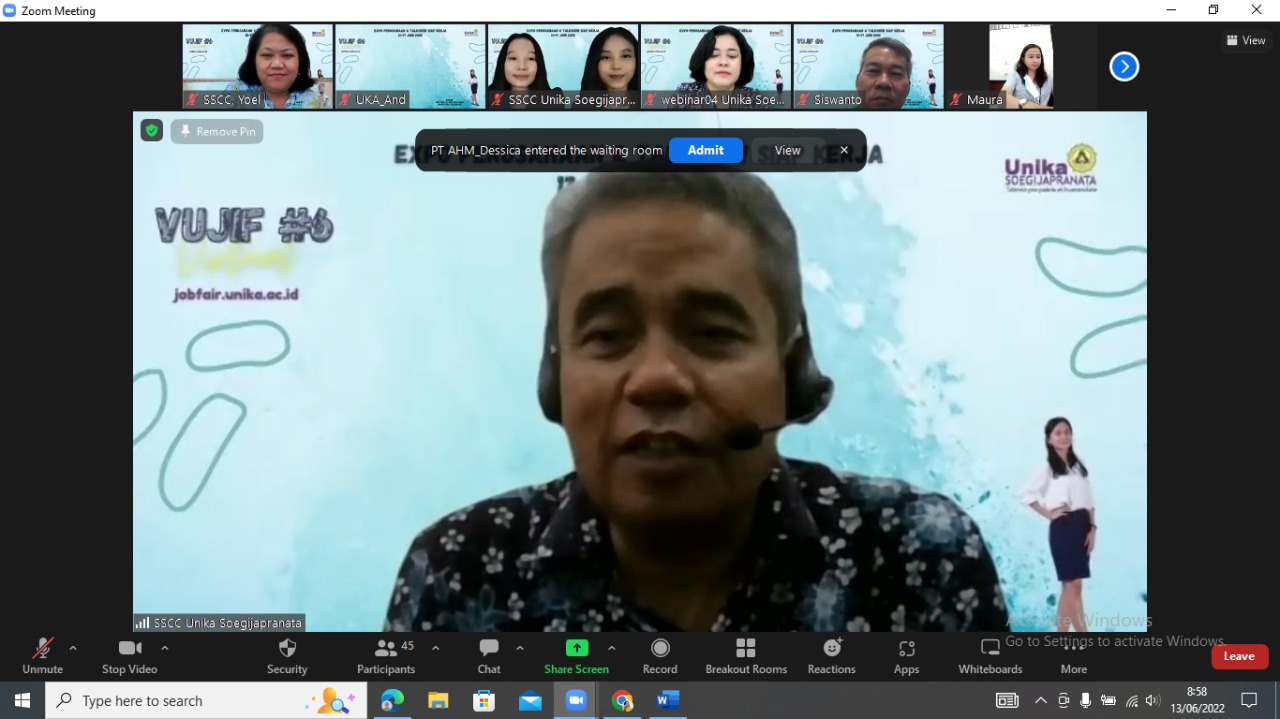Click the signal bars icon beside SSCC Unika Soegijapranata
The width and height of the screenshot is (1280, 719).
tap(142, 623)
